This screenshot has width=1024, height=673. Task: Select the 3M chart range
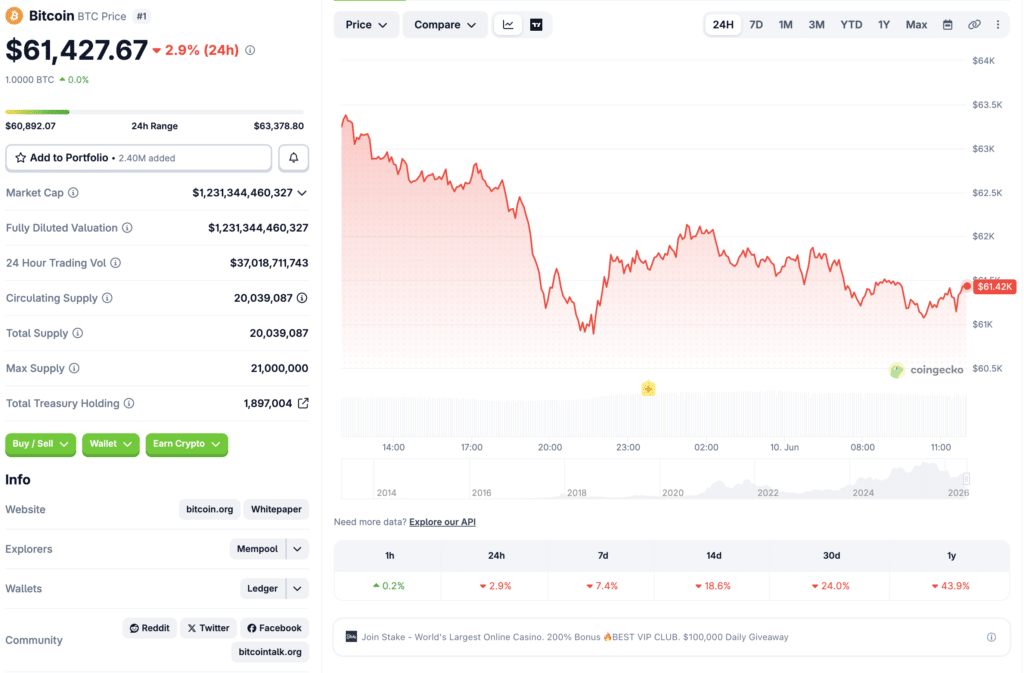816,25
